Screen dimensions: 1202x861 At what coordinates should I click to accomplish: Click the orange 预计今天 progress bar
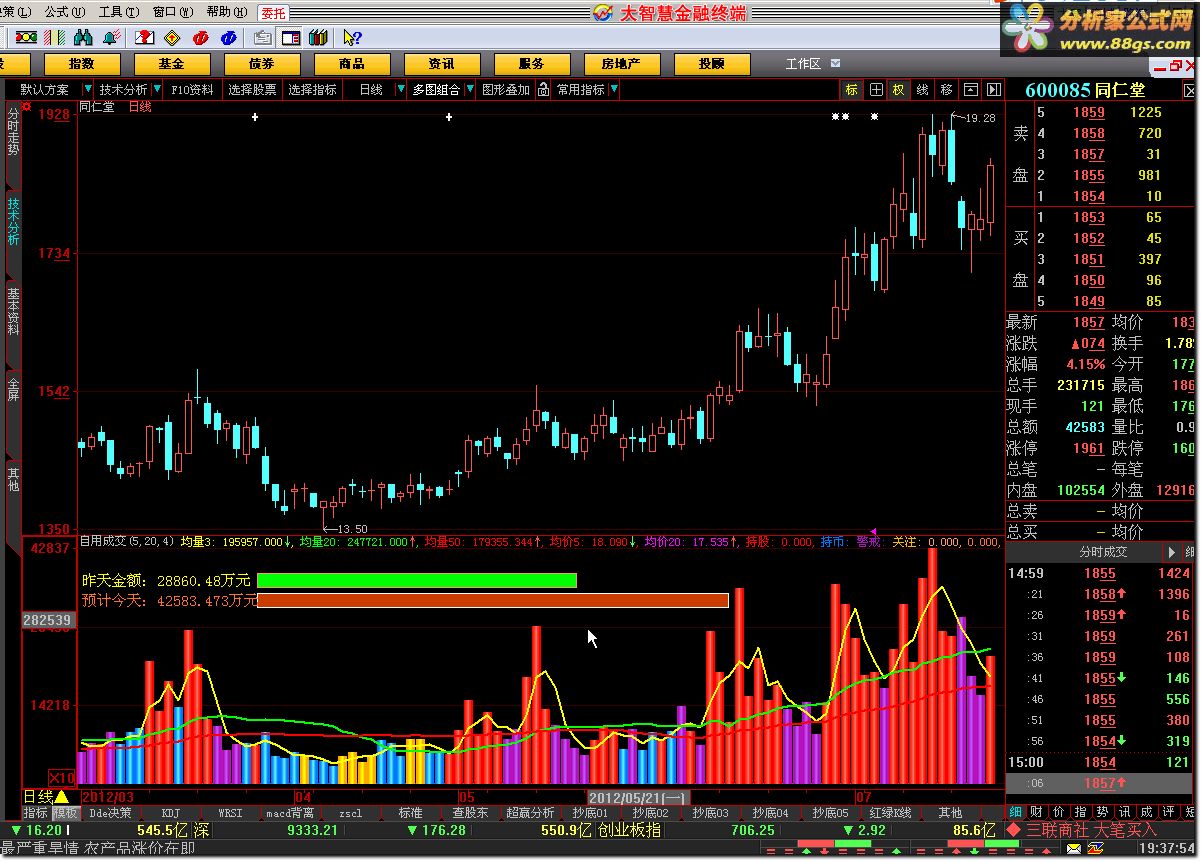pyautogui.click(x=493, y=600)
